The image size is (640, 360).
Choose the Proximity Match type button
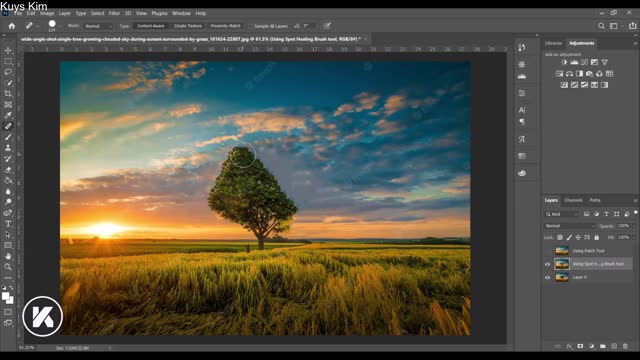225,26
